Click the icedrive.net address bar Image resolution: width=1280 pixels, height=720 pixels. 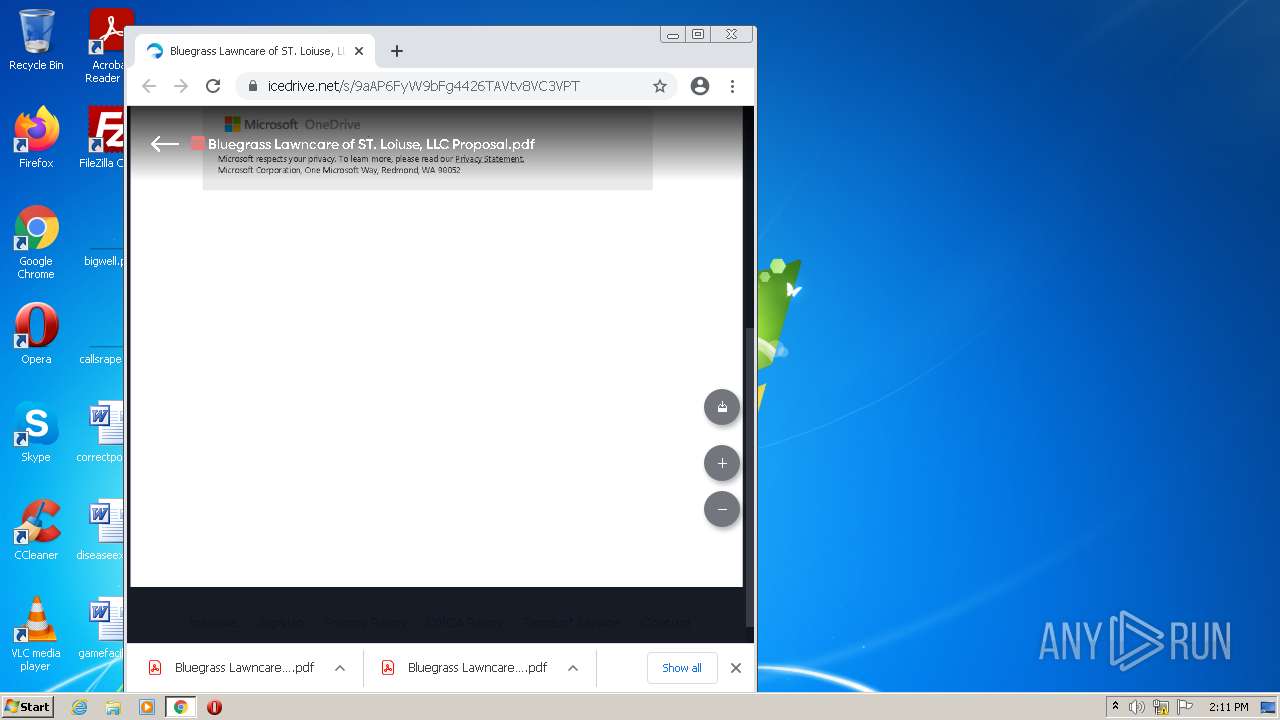tap(455, 86)
